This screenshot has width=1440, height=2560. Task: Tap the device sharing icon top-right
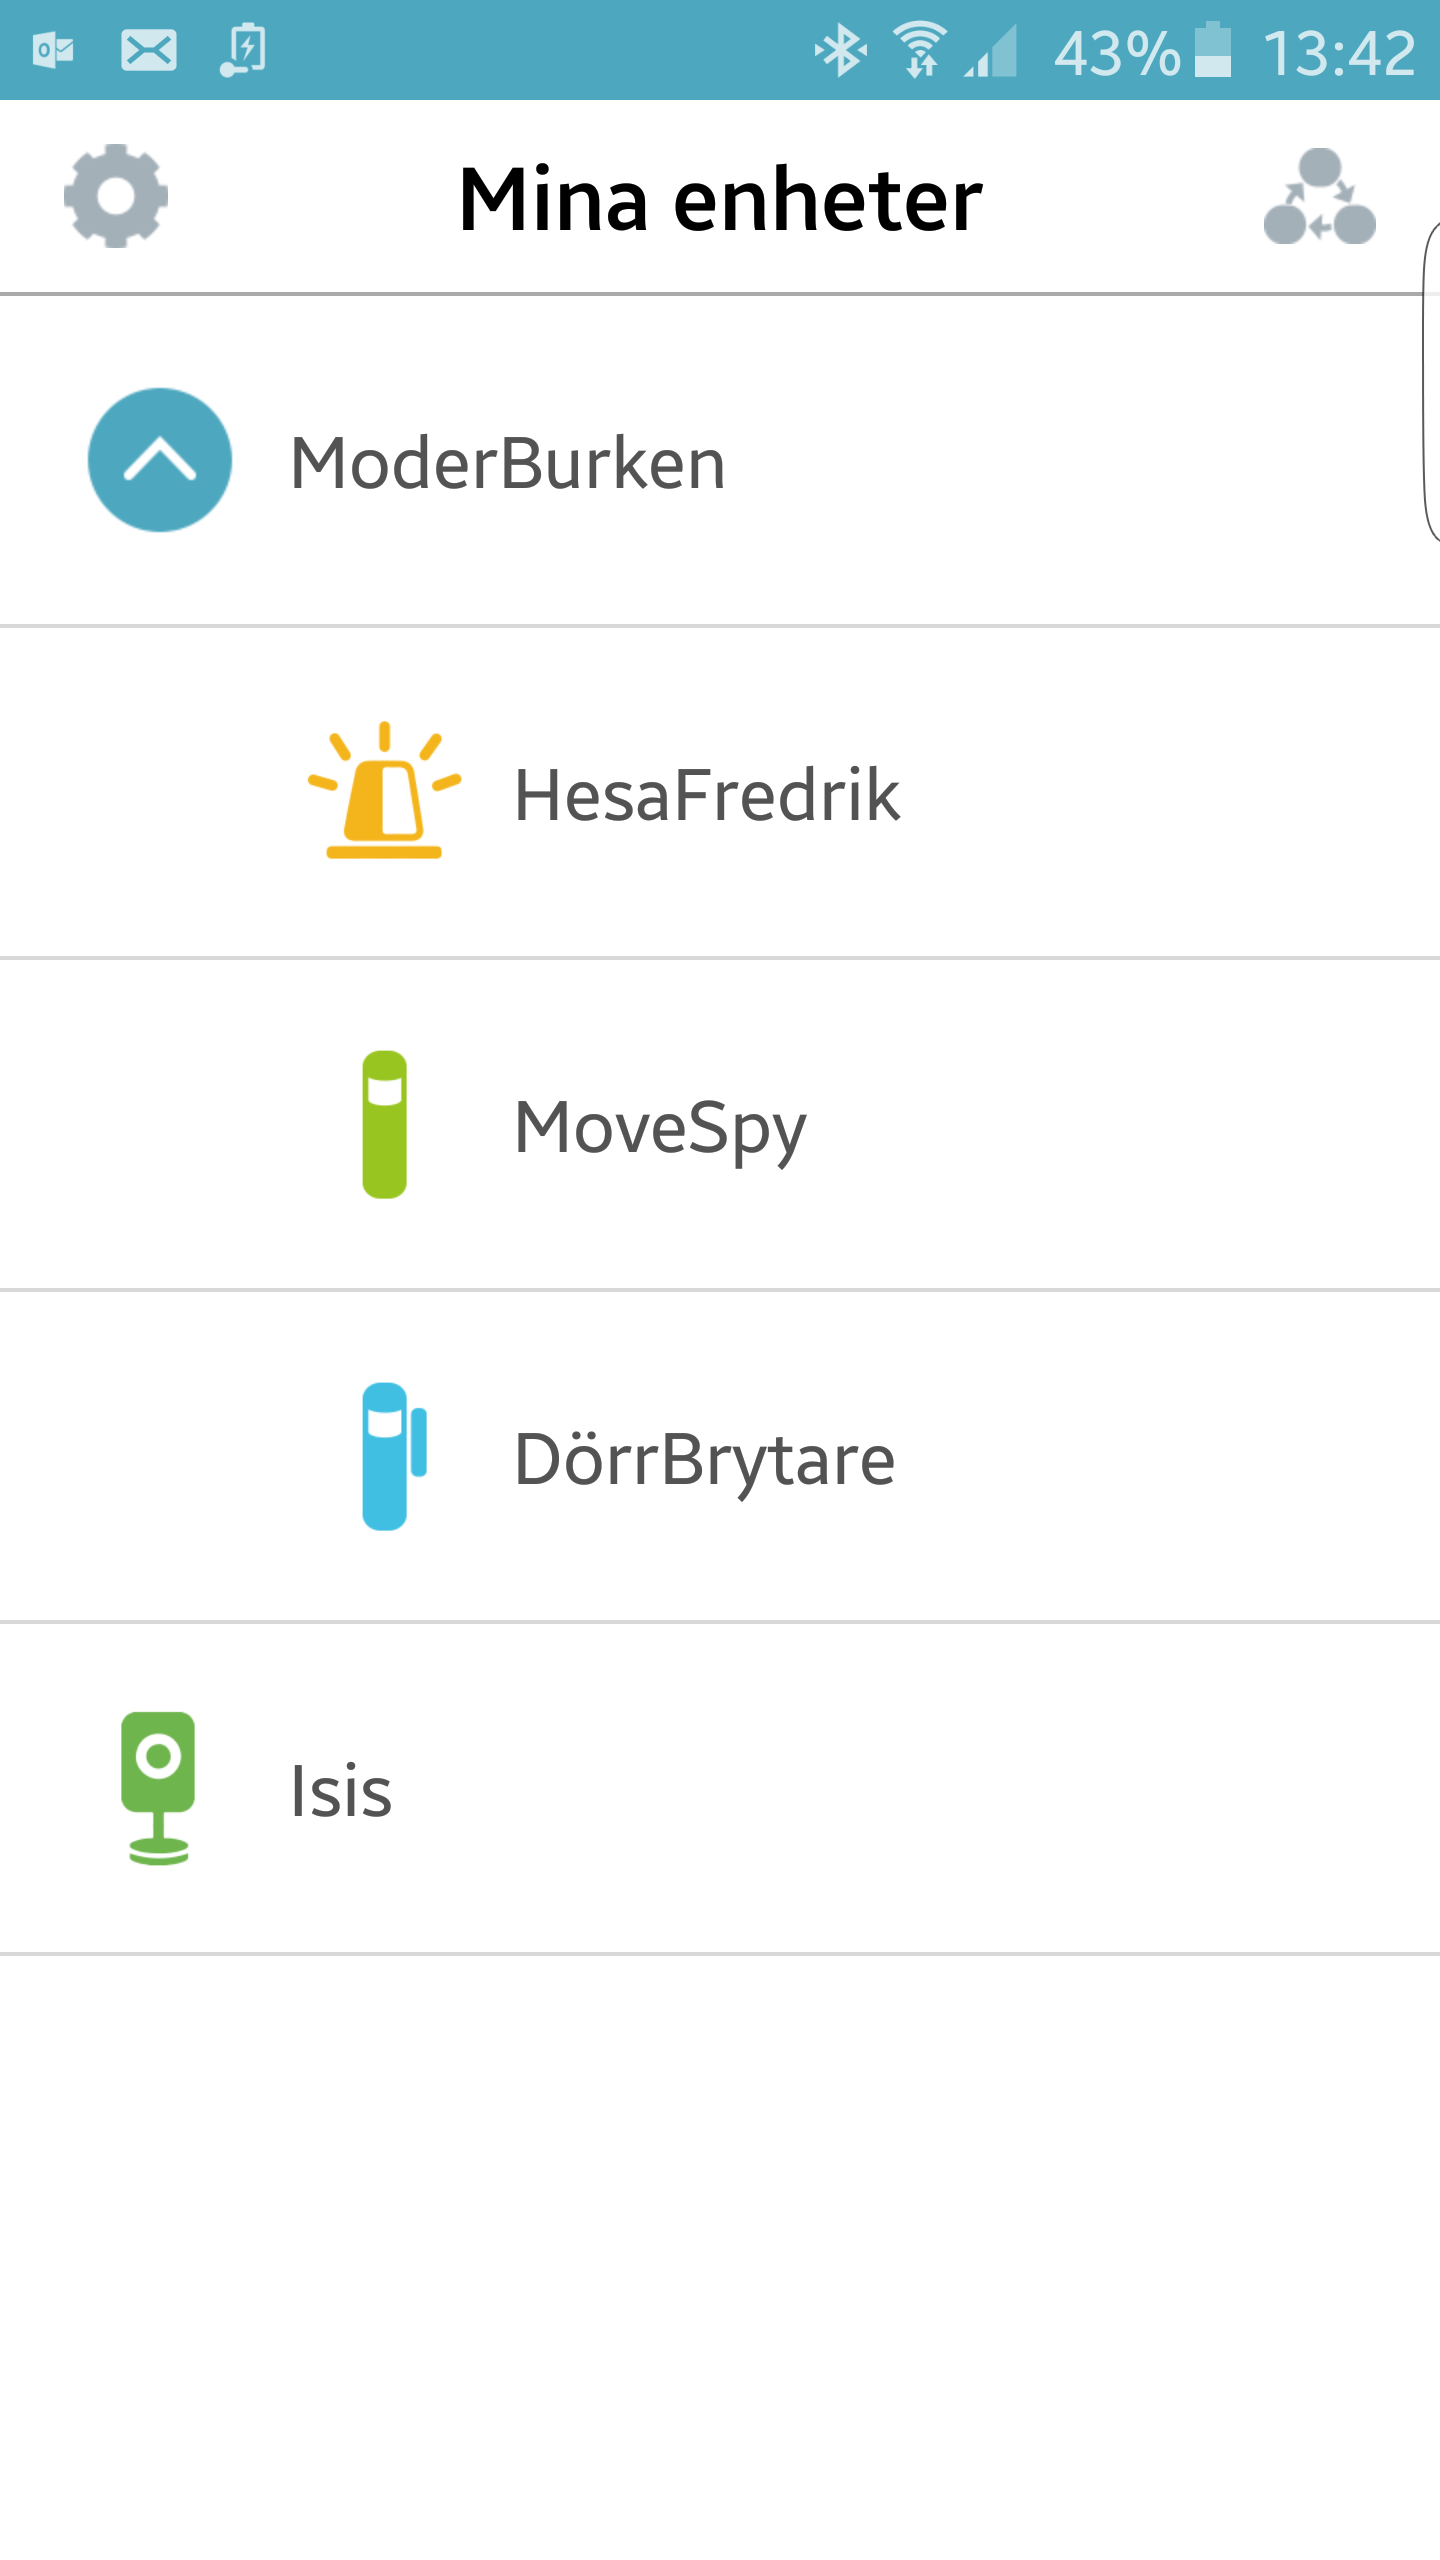[x=1319, y=197]
